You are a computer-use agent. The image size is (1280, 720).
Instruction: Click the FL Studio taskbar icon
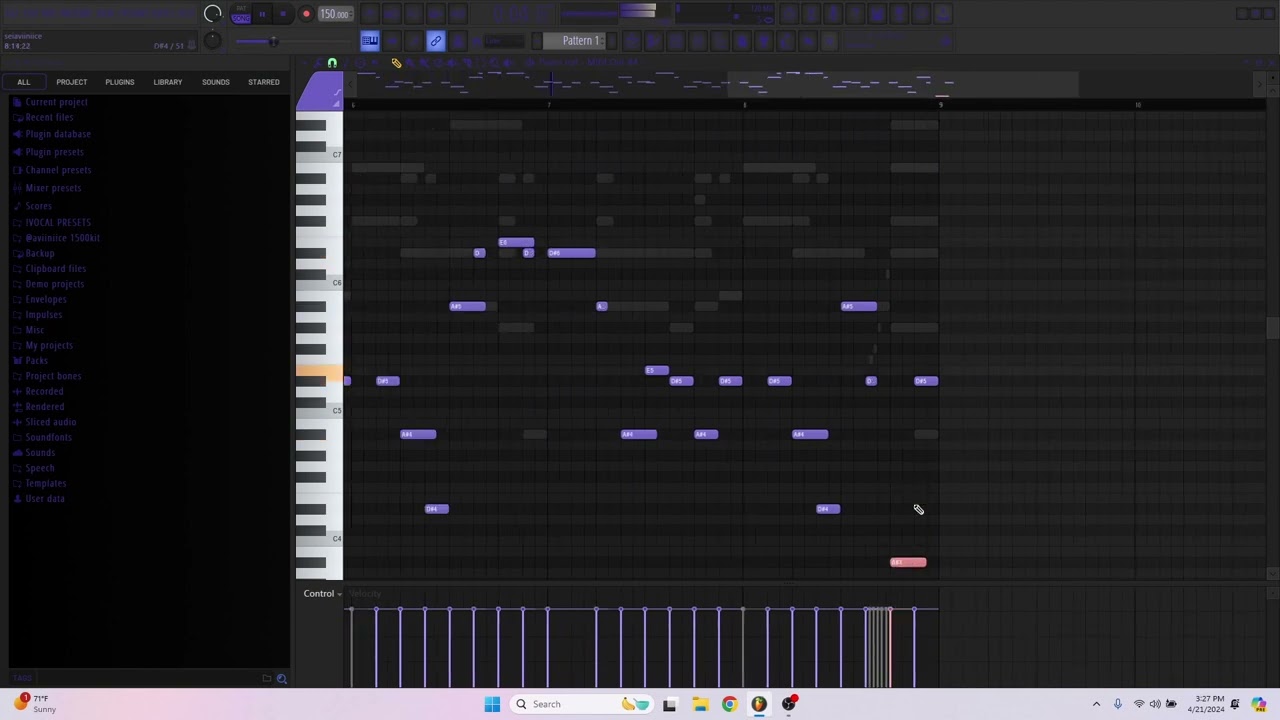(759, 704)
